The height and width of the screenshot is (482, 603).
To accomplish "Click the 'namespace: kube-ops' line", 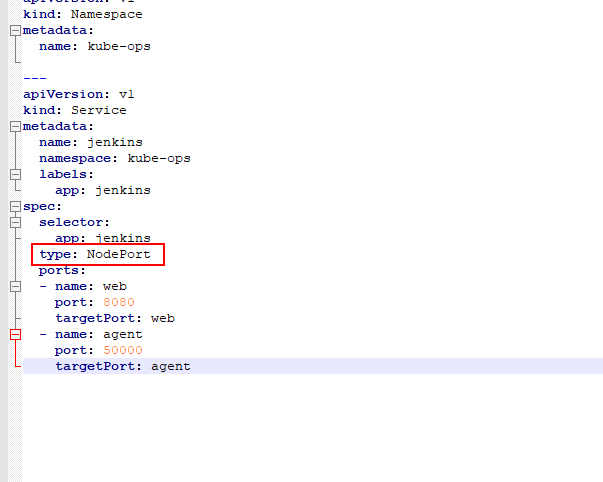I will [x=115, y=158].
